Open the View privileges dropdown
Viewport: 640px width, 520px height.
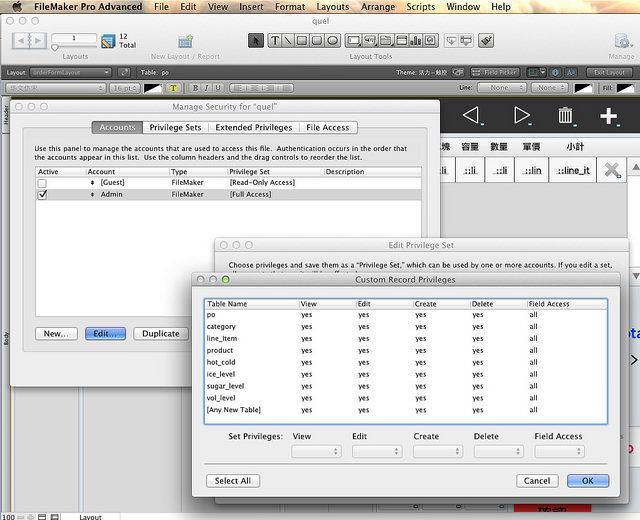click(x=316, y=451)
